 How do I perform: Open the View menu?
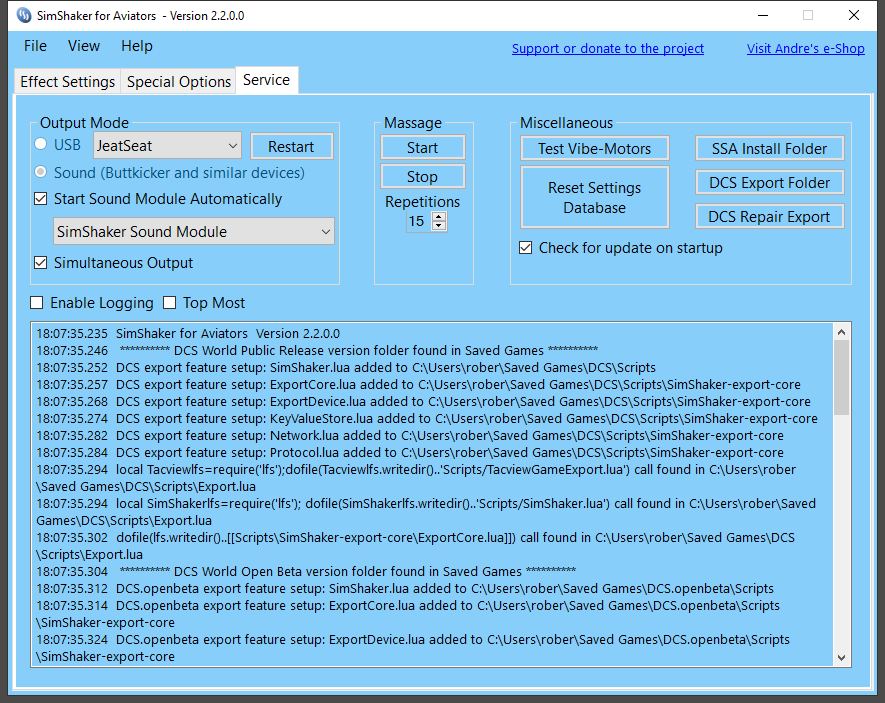[x=84, y=46]
